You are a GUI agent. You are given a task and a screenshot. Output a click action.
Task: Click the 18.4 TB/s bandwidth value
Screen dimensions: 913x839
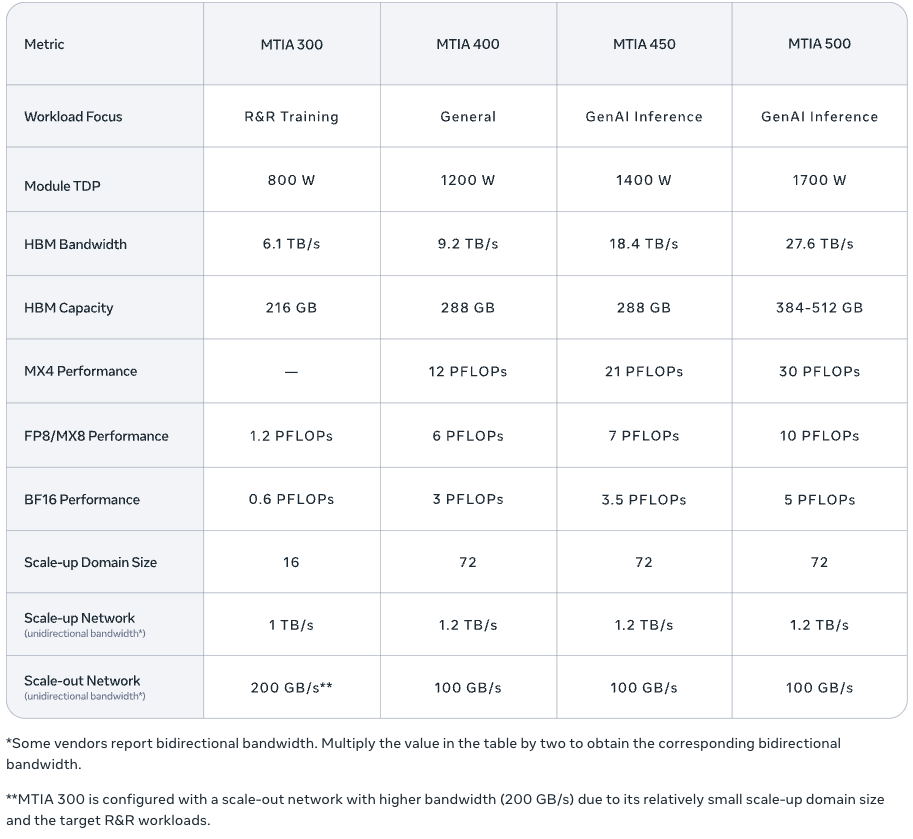(x=644, y=244)
